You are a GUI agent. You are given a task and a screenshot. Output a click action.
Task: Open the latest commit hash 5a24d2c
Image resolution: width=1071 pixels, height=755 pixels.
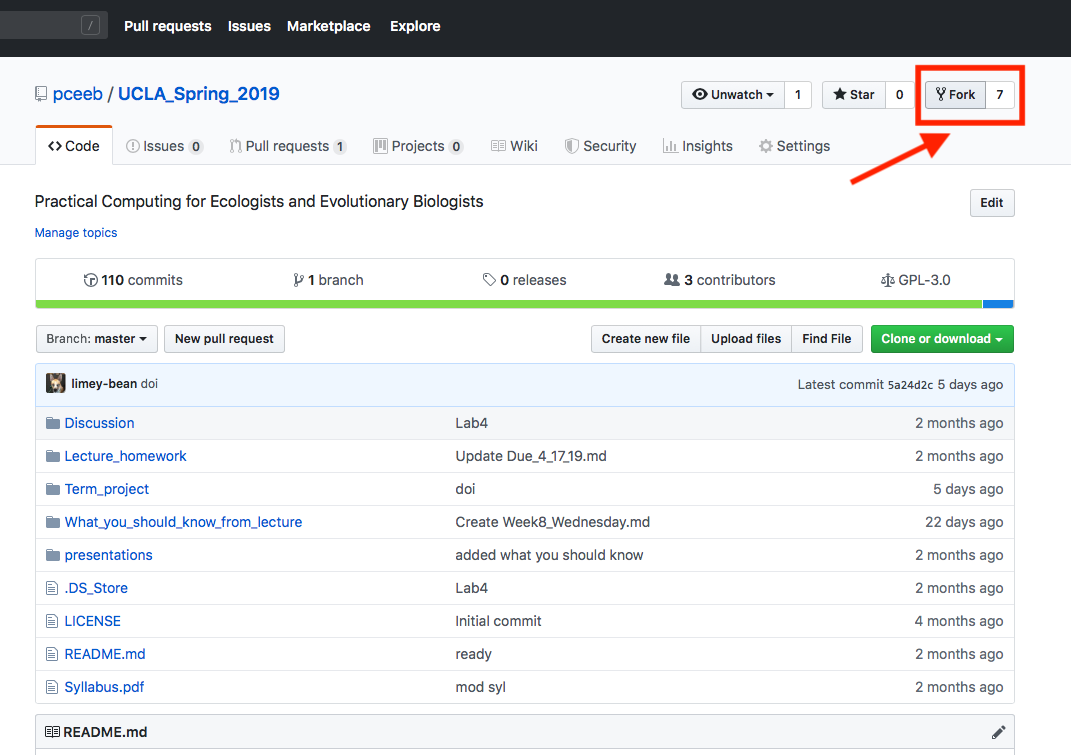tap(910, 385)
